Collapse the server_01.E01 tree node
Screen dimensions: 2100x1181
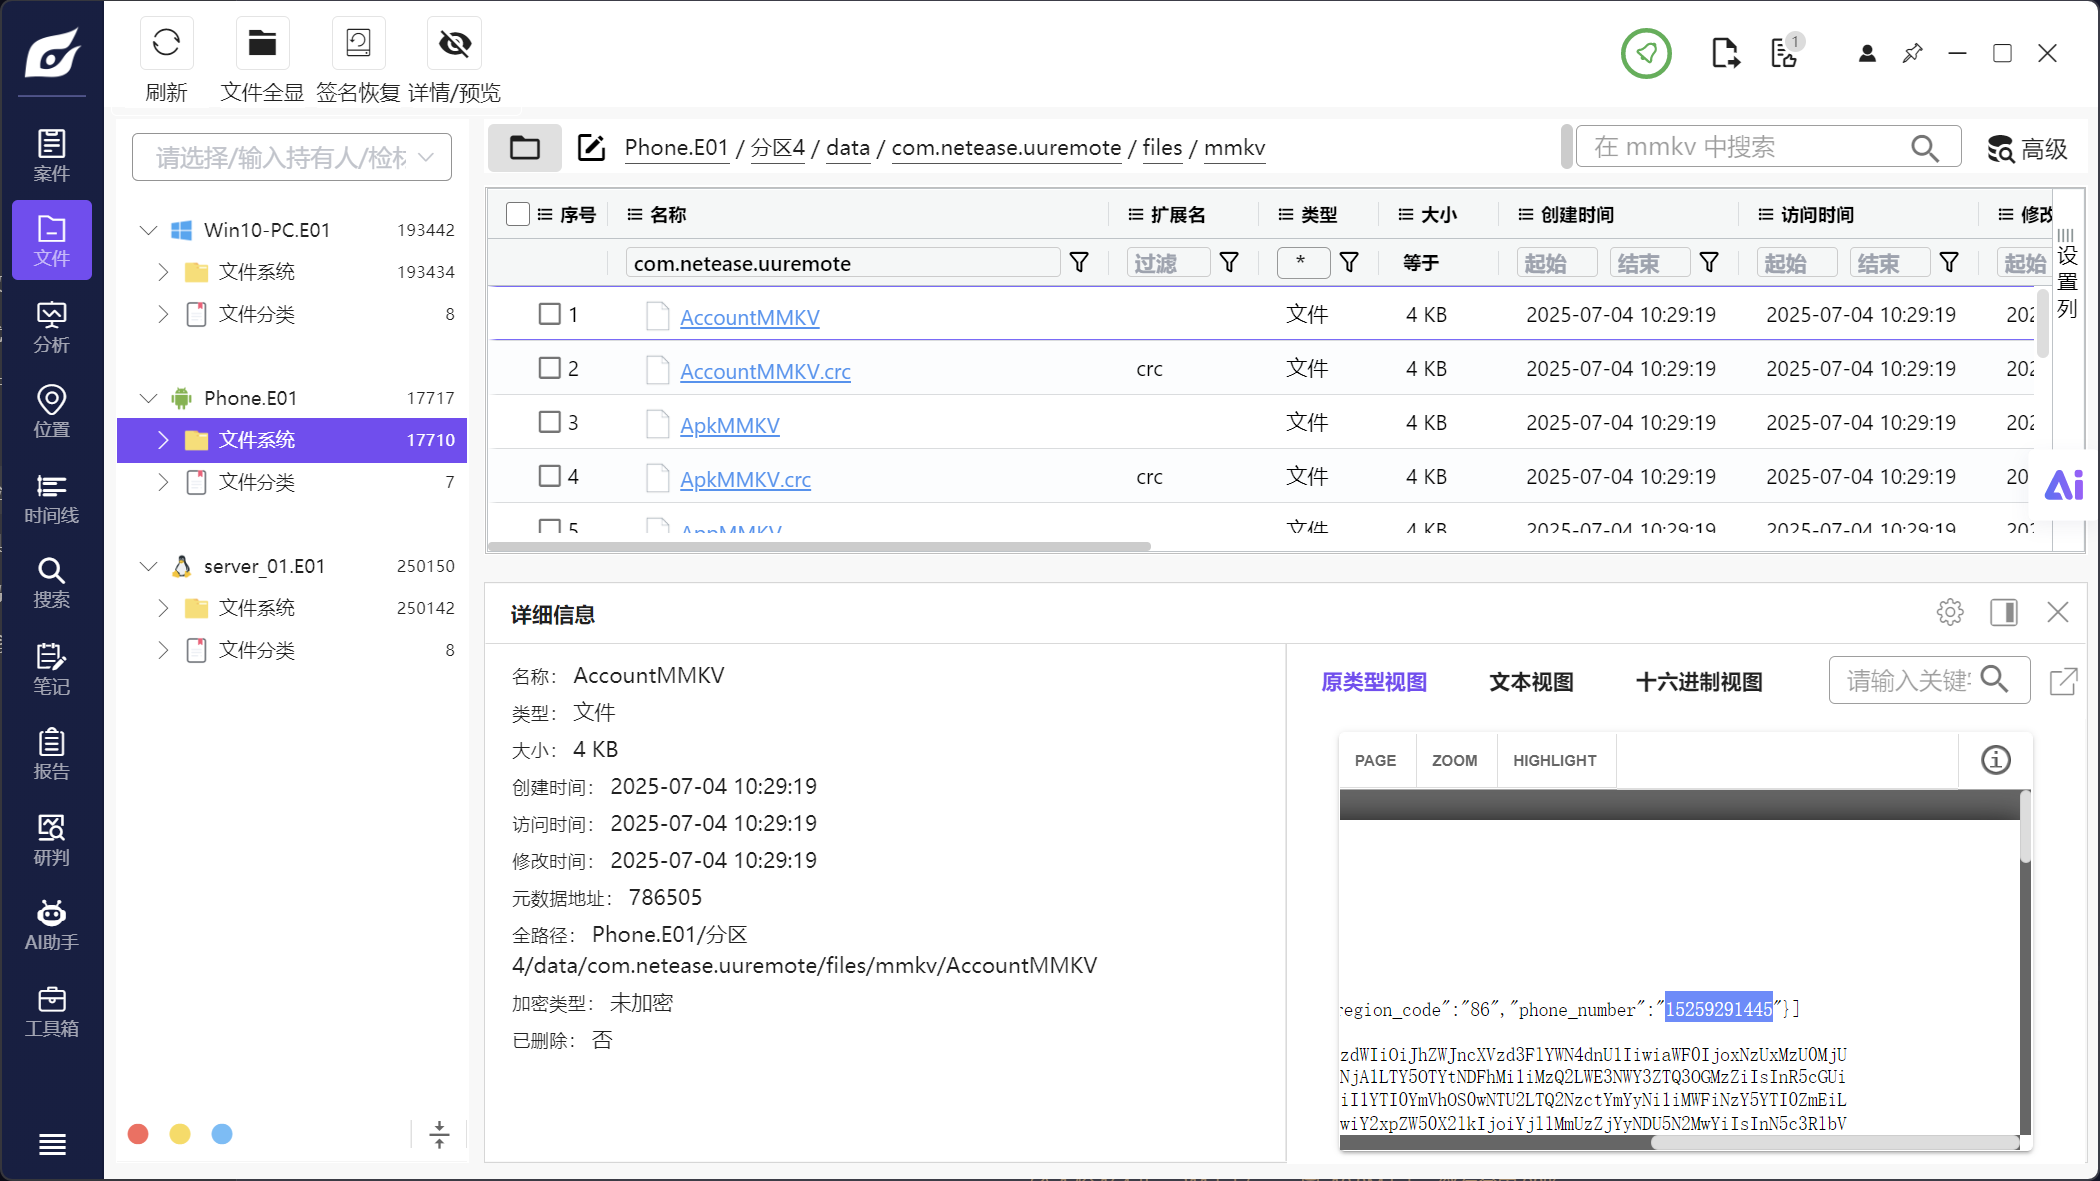coord(149,566)
